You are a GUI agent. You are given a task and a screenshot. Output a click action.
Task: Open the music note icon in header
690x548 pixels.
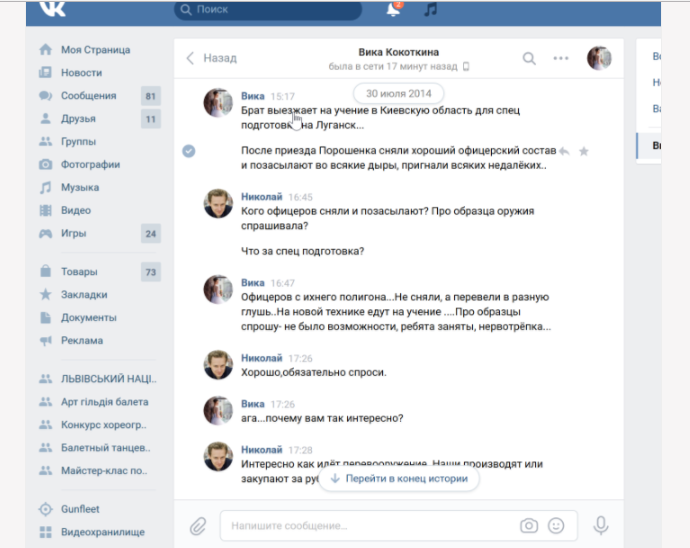[x=430, y=10]
